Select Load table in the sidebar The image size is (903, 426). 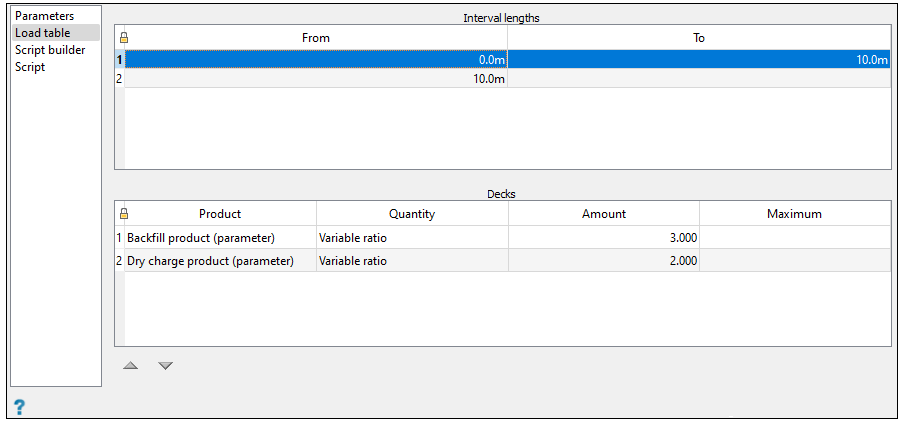pos(42,33)
